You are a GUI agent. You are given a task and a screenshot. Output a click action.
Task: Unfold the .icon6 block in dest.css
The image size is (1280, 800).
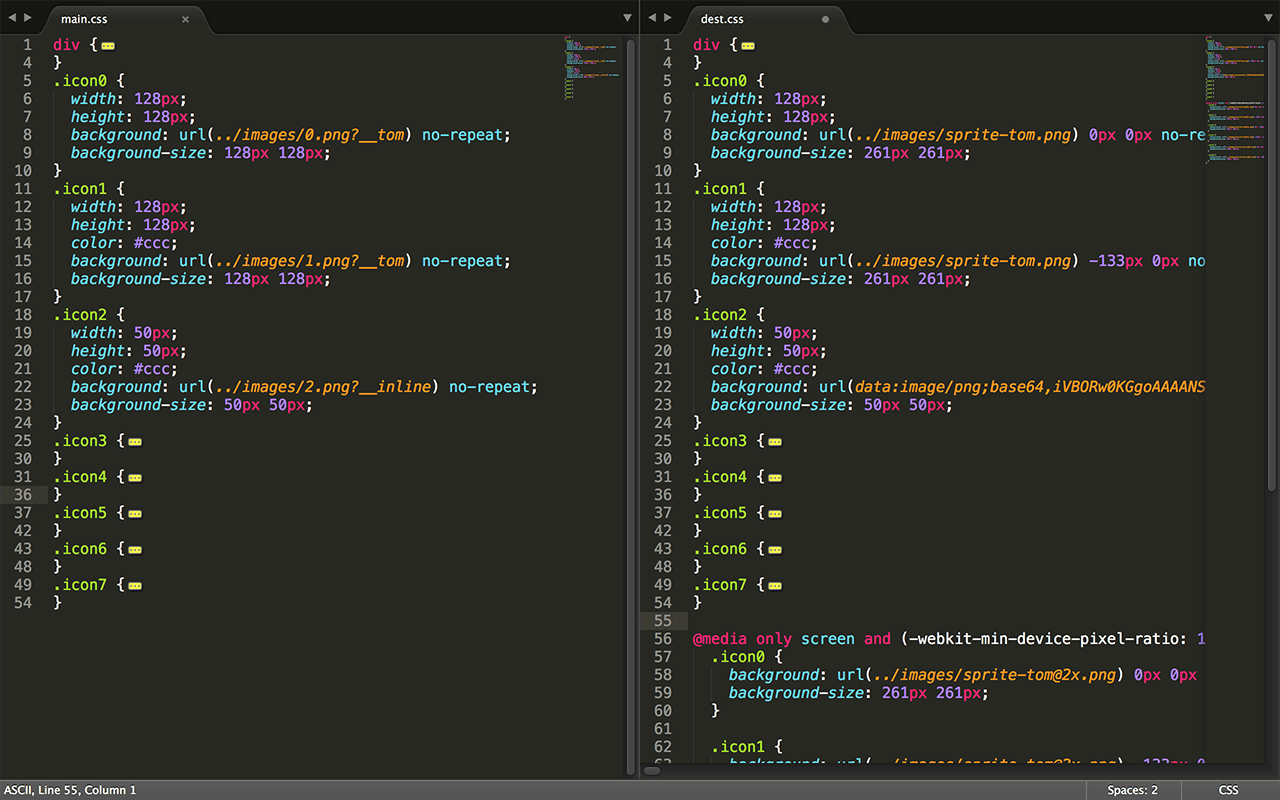coord(775,549)
